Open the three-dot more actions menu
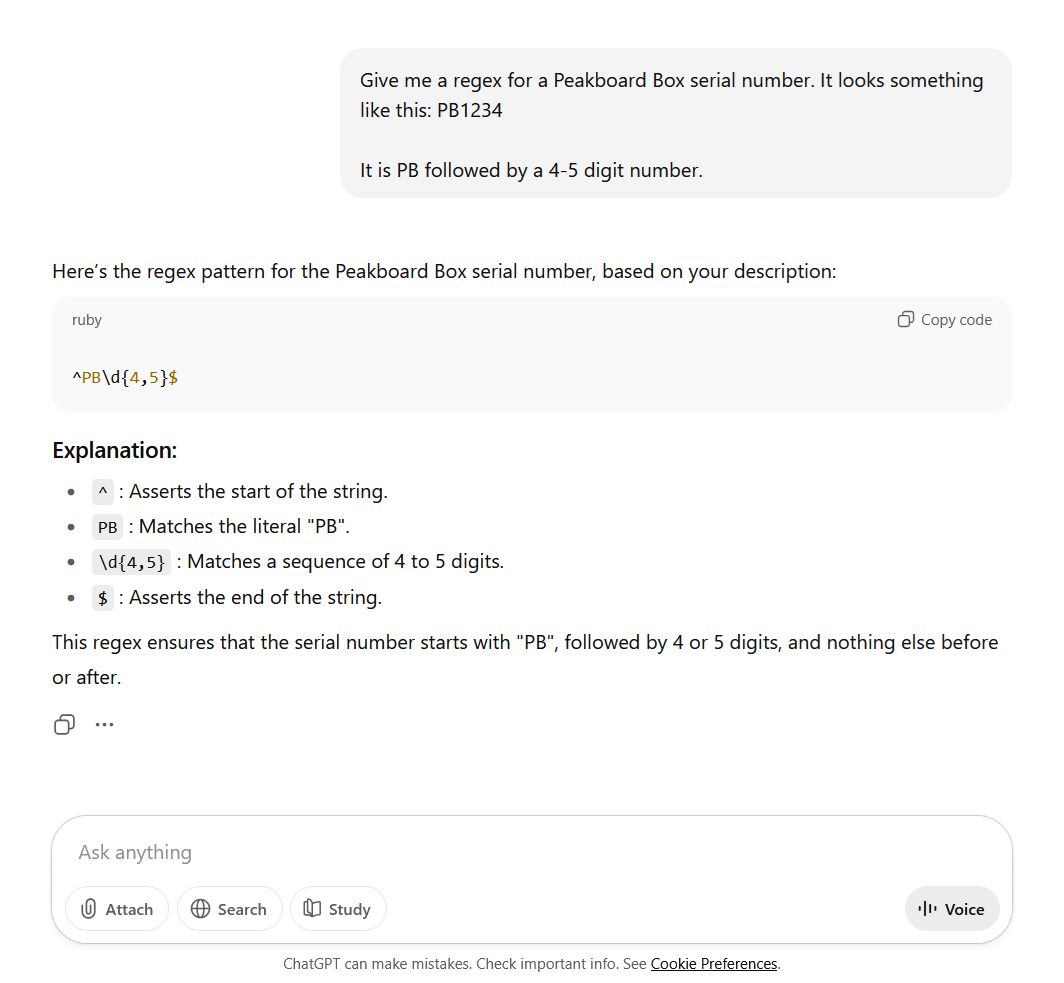Viewport: 1064px width, 983px height. pyautogui.click(x=104, y=725)
